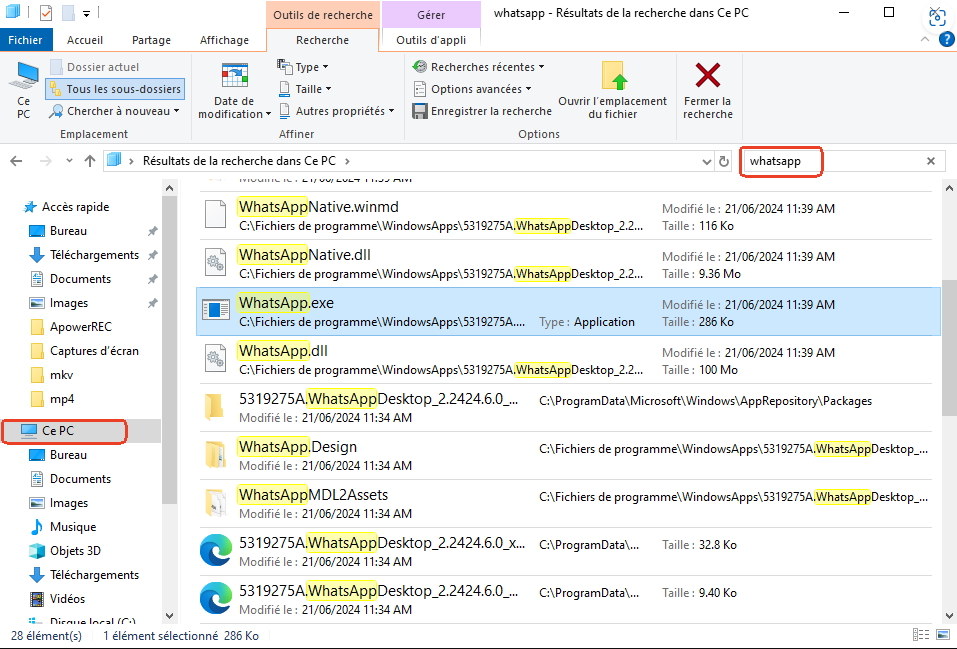The width and height of the screenshot is (957, 649).
Task: Open Autres propriétés dropdown
Action: point(337,111)
